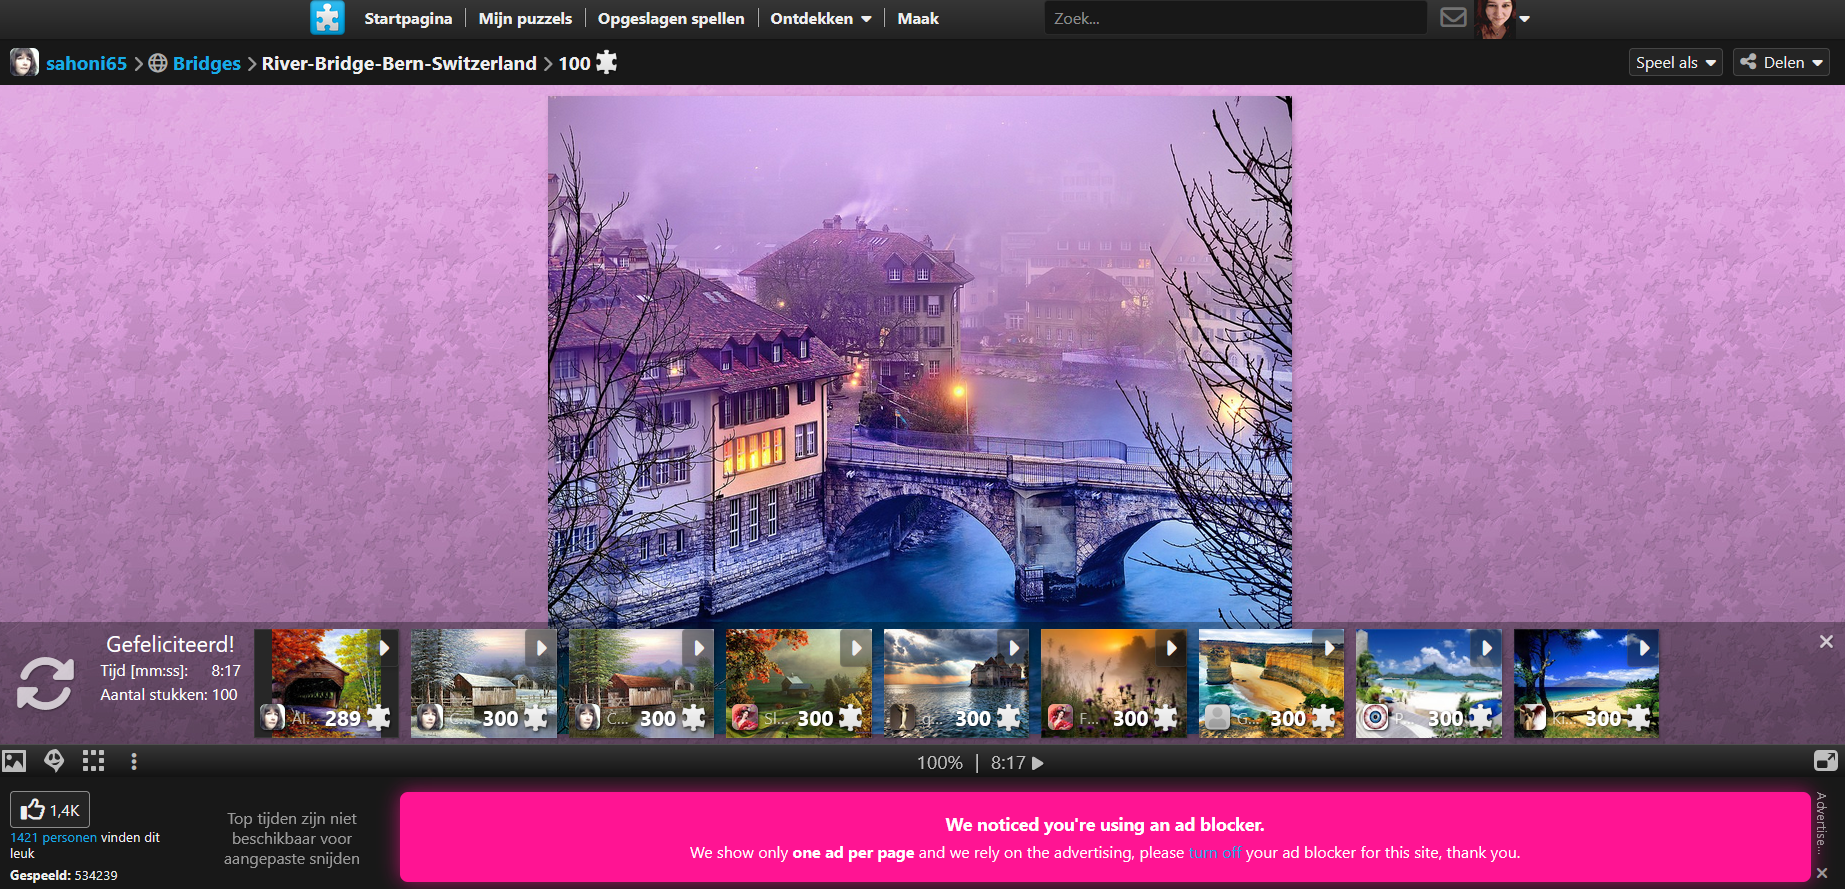Image resolution: width=1845 pixels, height=889 pixels.
Task: Toggle fullscreen mode icon
Action: tap(1825, 761)
